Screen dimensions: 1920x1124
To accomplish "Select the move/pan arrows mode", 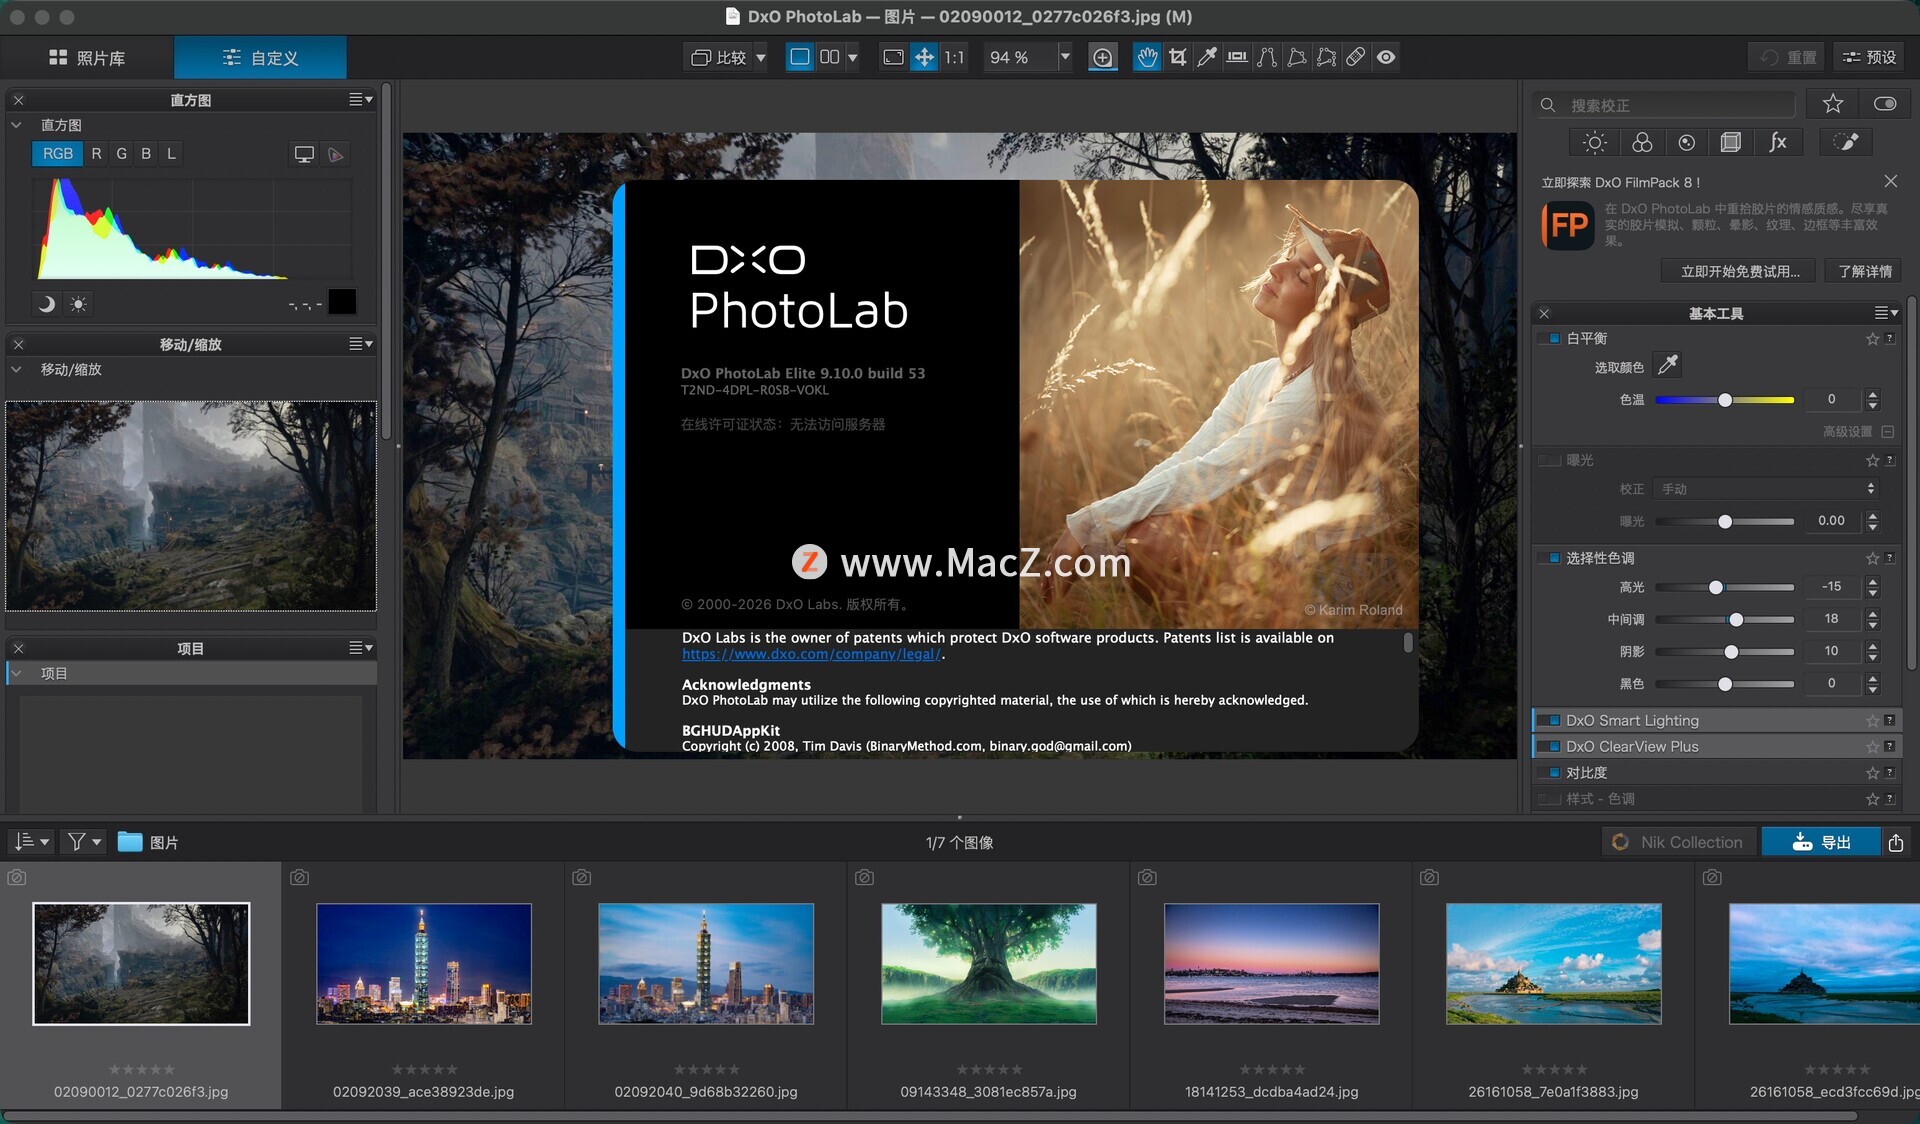I will [x=924, y=57].
